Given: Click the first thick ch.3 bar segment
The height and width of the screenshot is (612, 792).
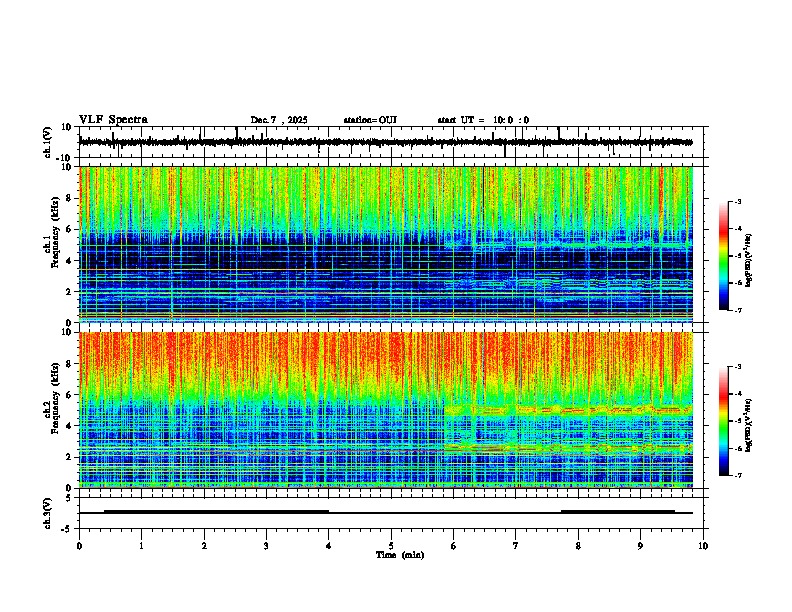Looking at the screenshot, I should click(x=216, y=511).
